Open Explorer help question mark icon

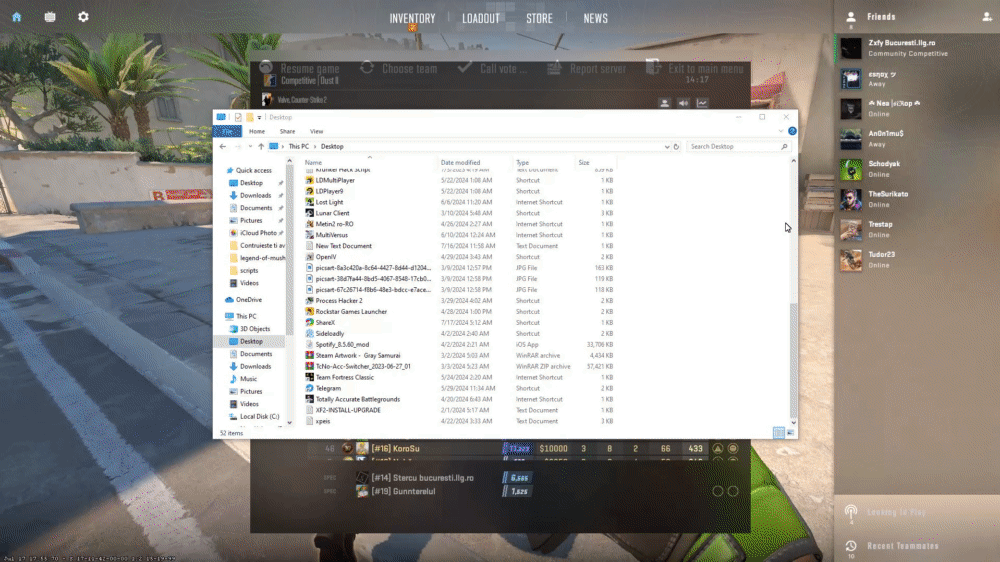point(792,131)
